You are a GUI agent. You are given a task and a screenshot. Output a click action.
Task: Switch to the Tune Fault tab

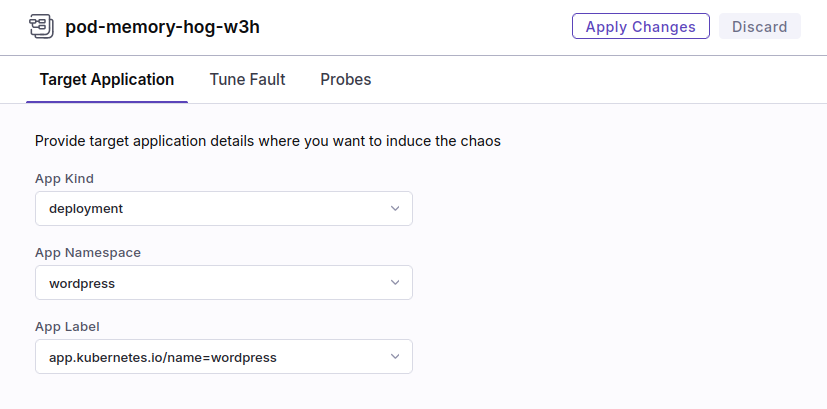pos(247,80)
